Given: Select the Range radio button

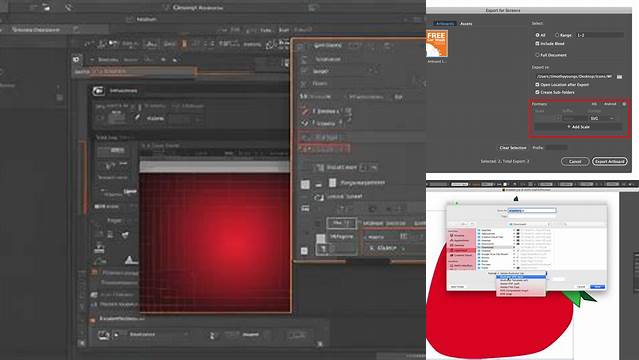Looking at the screenshot, I should (x=557, y=35).
